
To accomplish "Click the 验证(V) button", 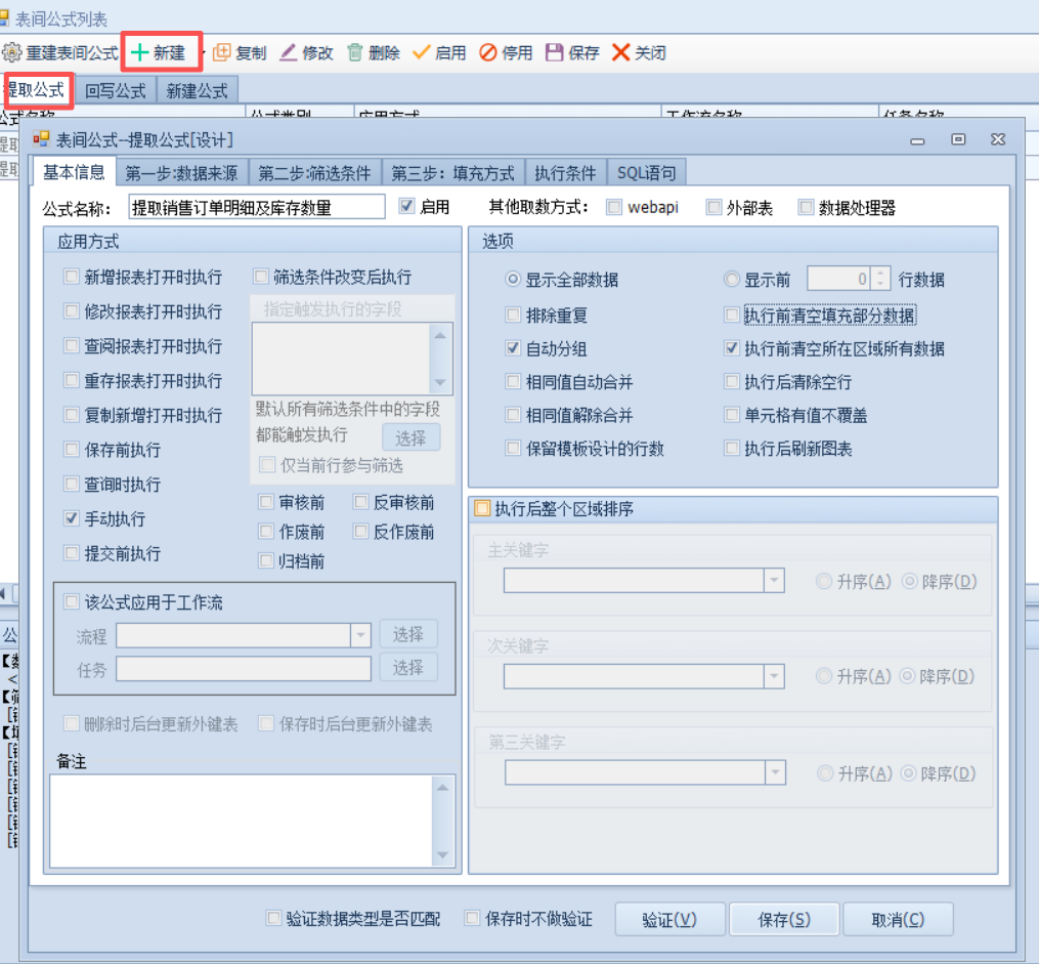I will coord(668,919).
